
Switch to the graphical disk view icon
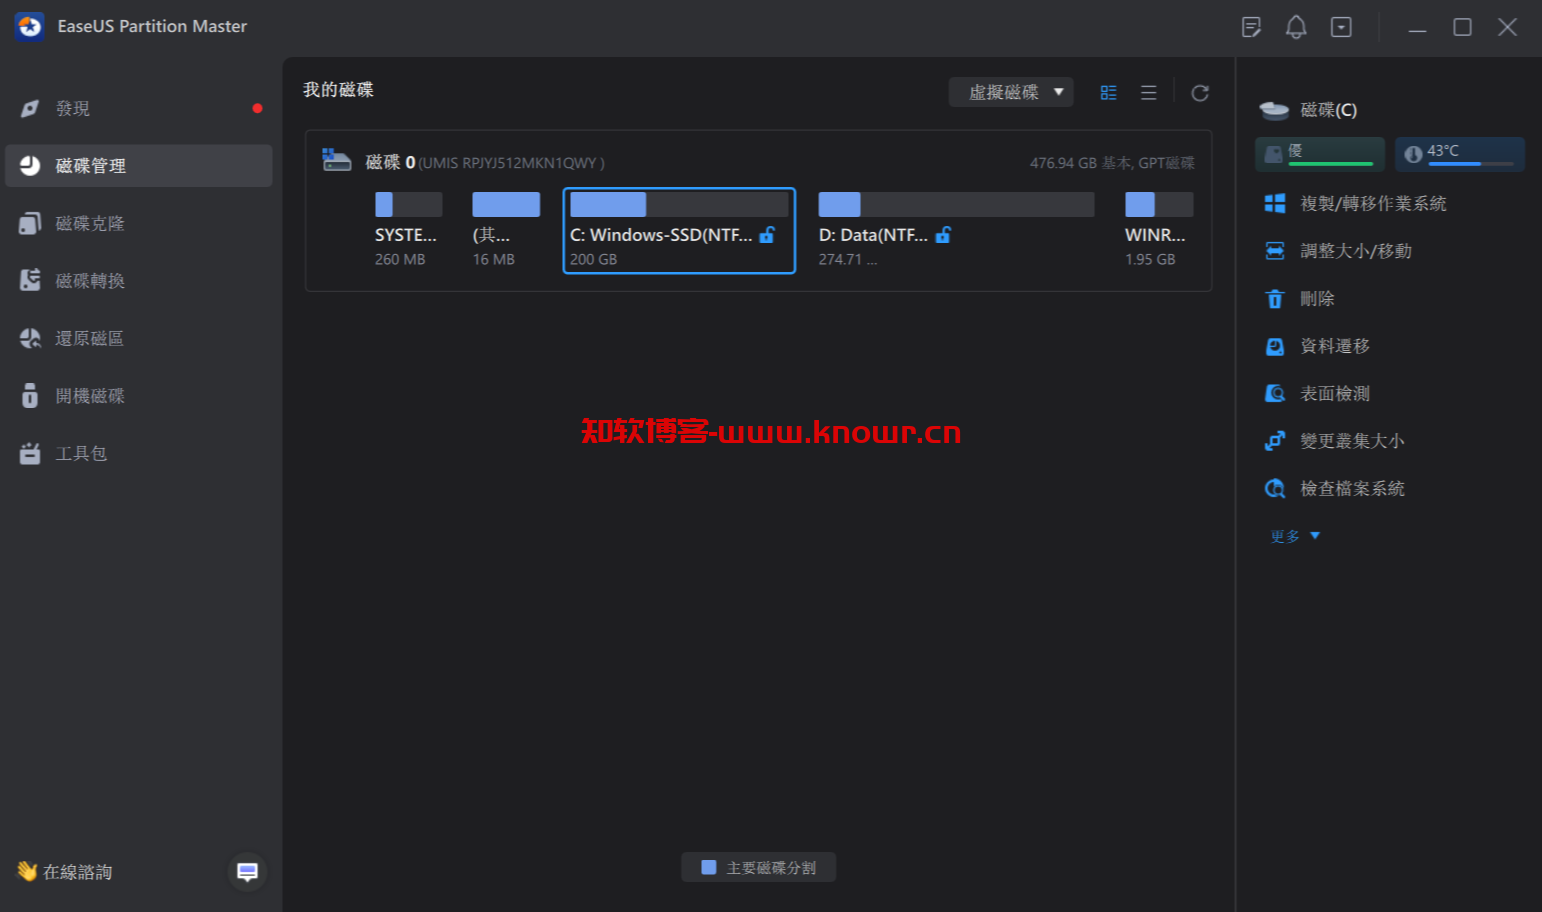click(x=1108, y=93)
